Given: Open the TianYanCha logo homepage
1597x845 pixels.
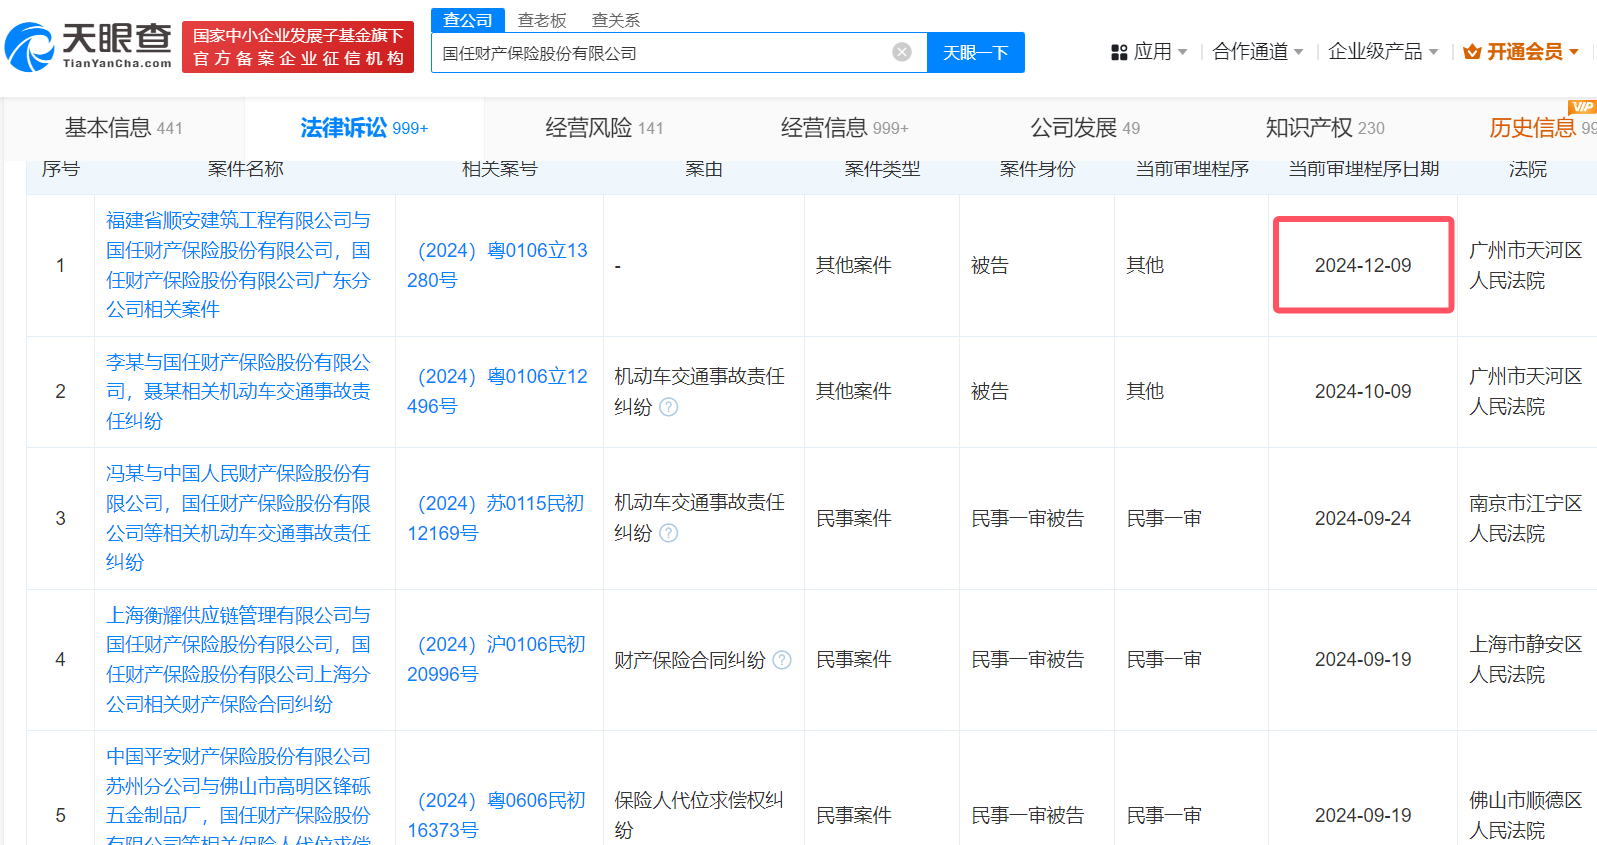Looking at the screenshot, I should (x=88, y=47).
